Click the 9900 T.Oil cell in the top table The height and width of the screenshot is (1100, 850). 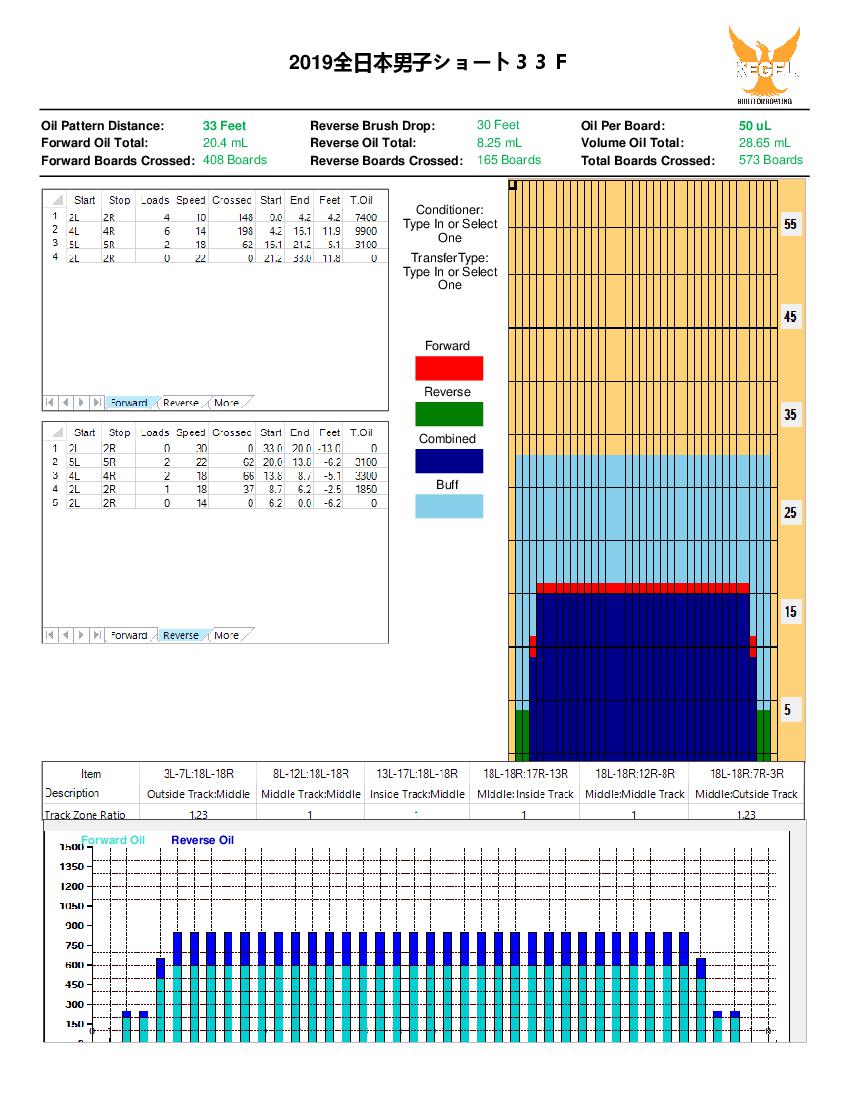point(364,231)
